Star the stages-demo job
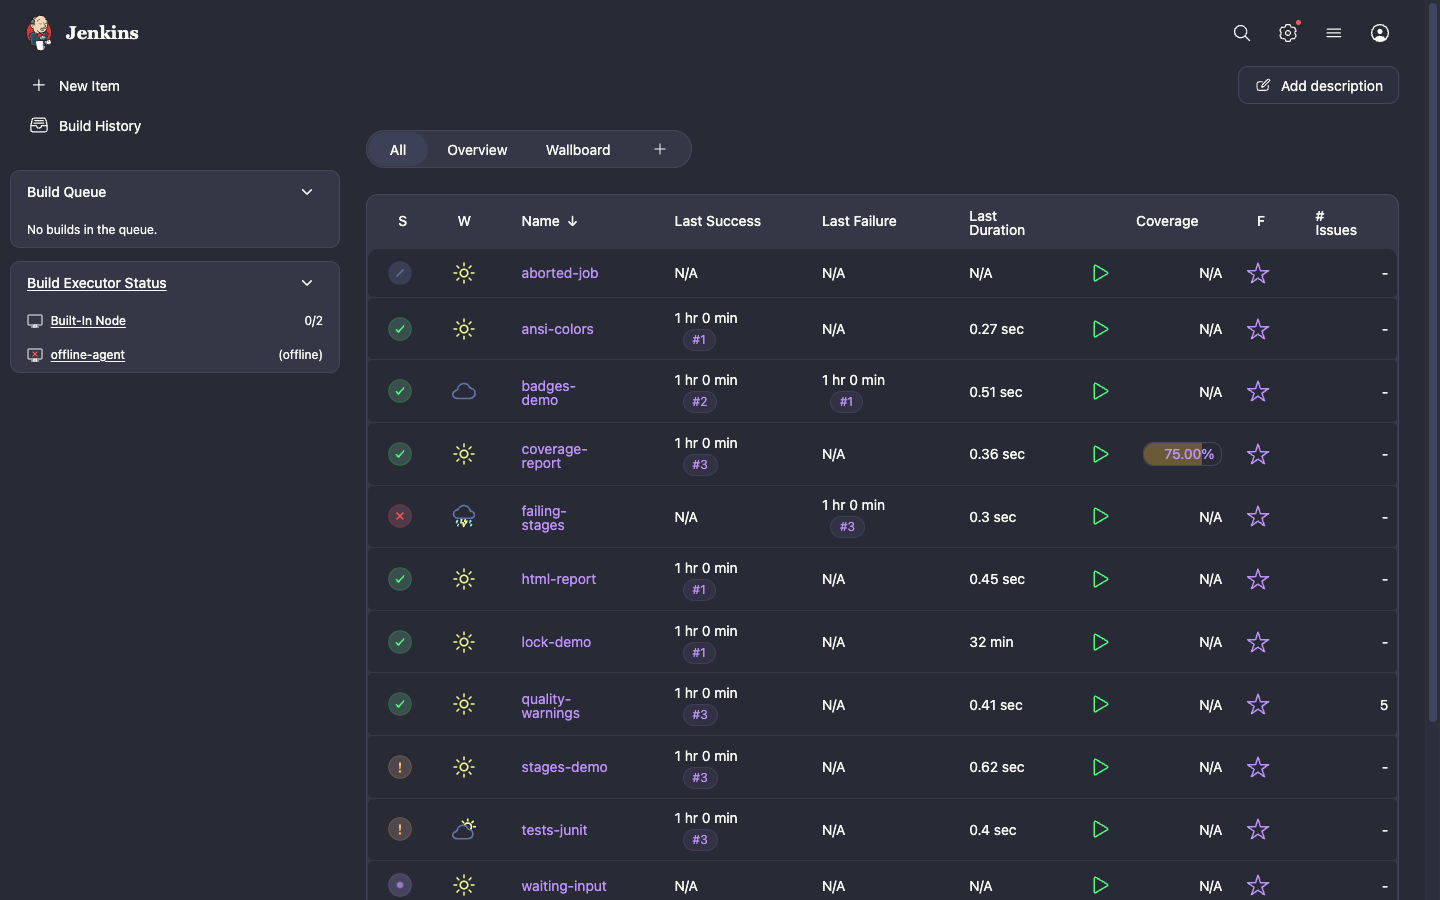 pos(1258,767)
